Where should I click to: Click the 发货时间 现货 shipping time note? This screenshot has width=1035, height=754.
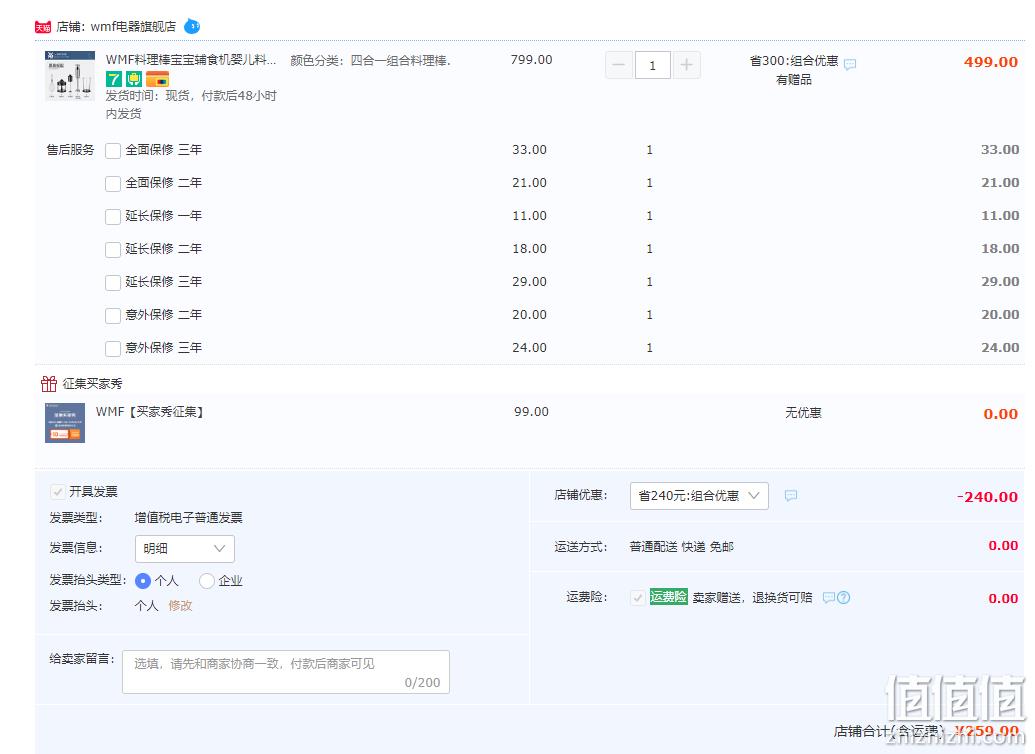click(191, 104)
